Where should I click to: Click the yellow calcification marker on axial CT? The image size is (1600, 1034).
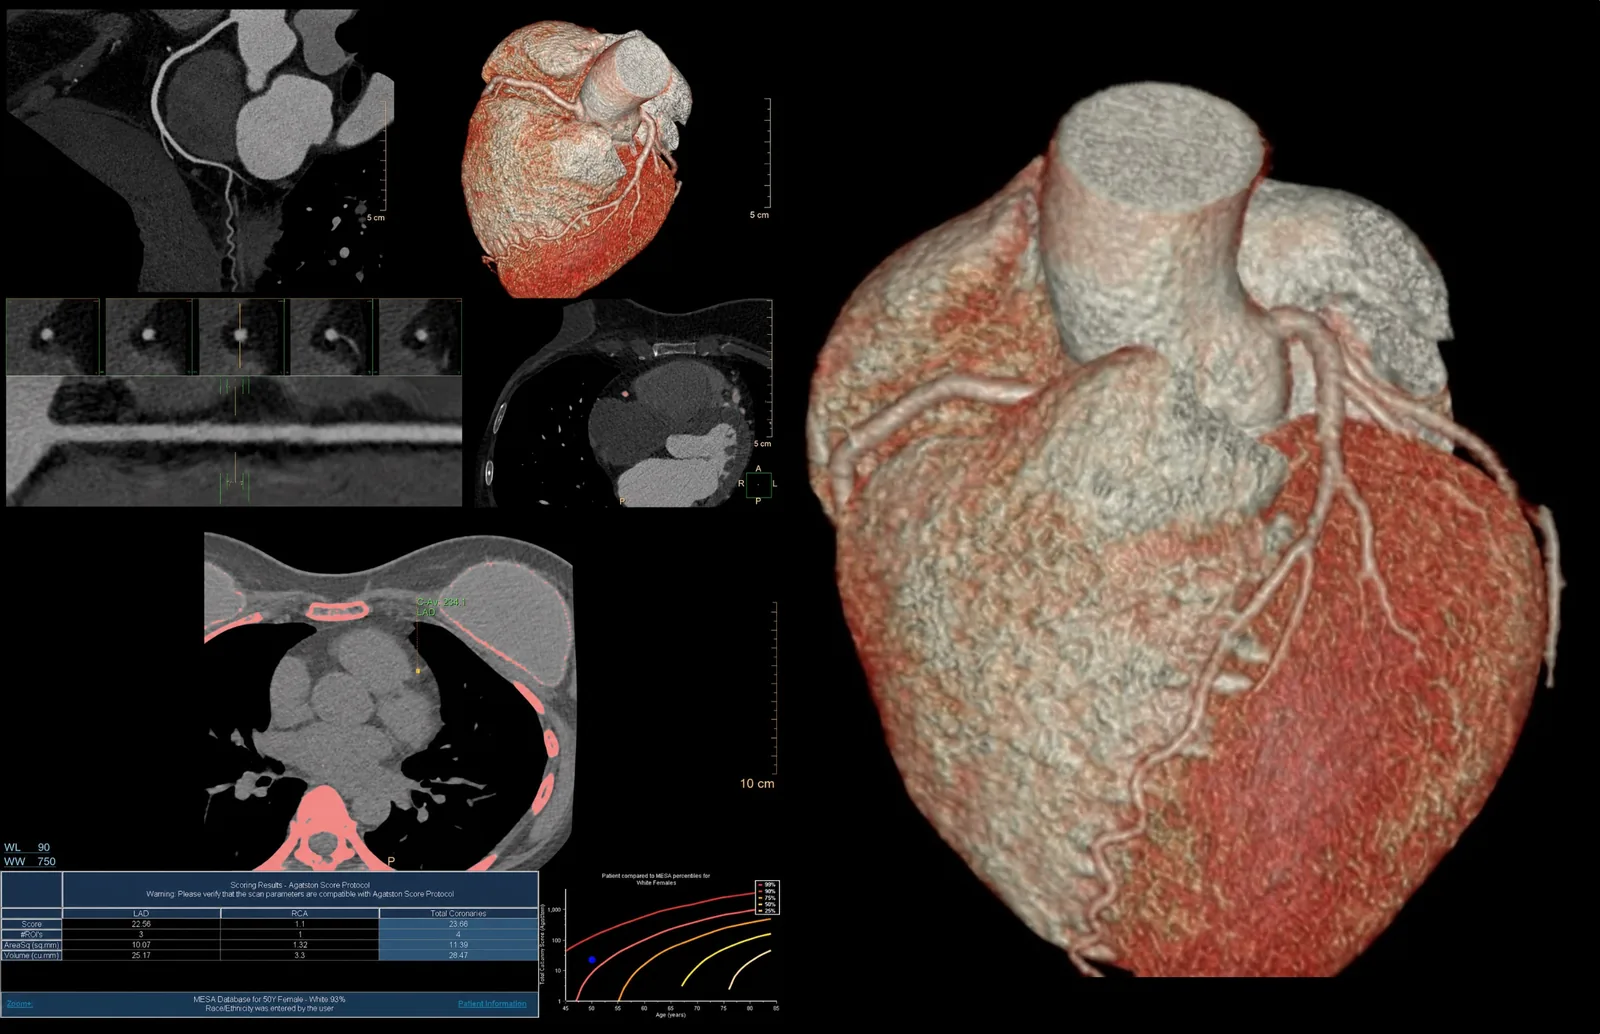point(418,671)
